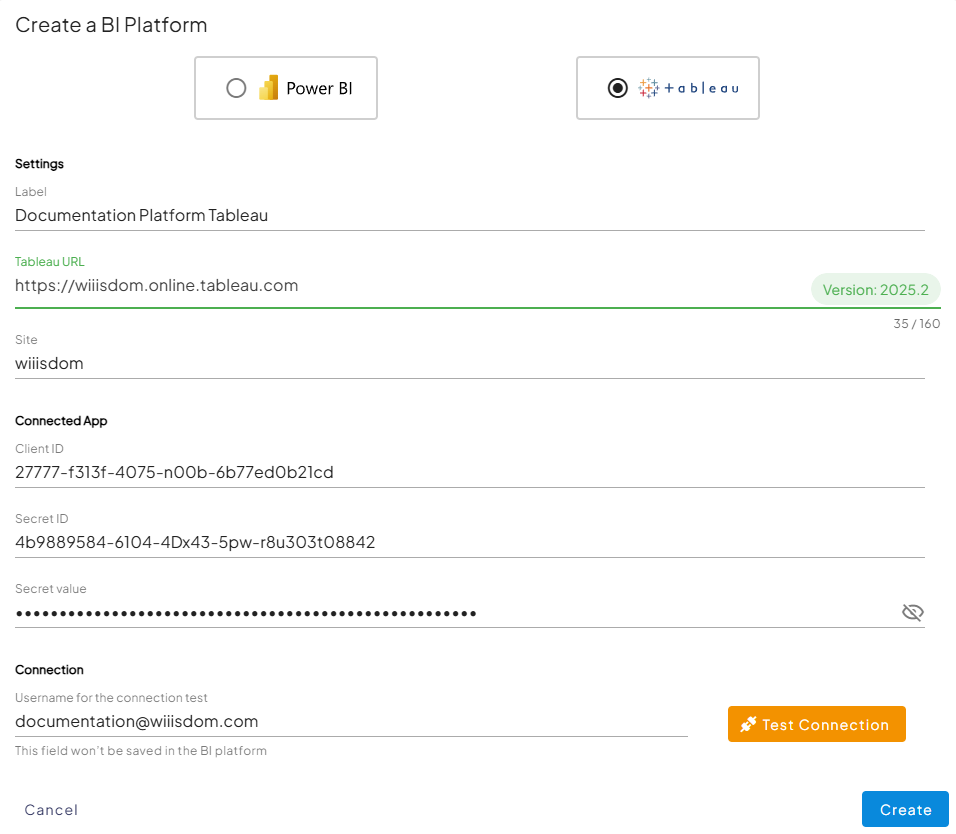Click the 35 / 160 character counter
Viewport: 956px width, 834px height.
coord(916,324)
